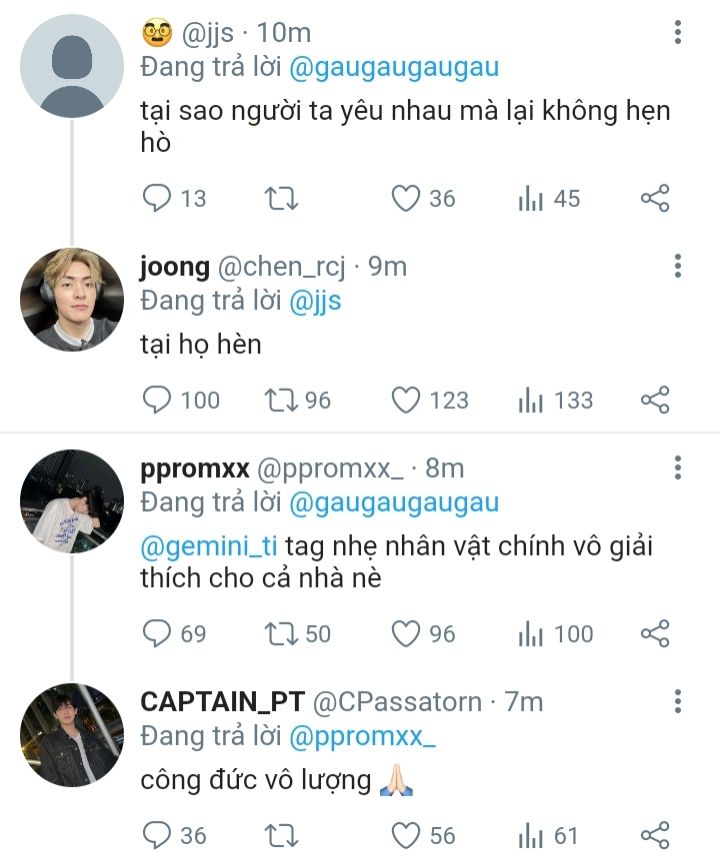
Task: Open ppromxx's avatar
Action: click(71, 500)
